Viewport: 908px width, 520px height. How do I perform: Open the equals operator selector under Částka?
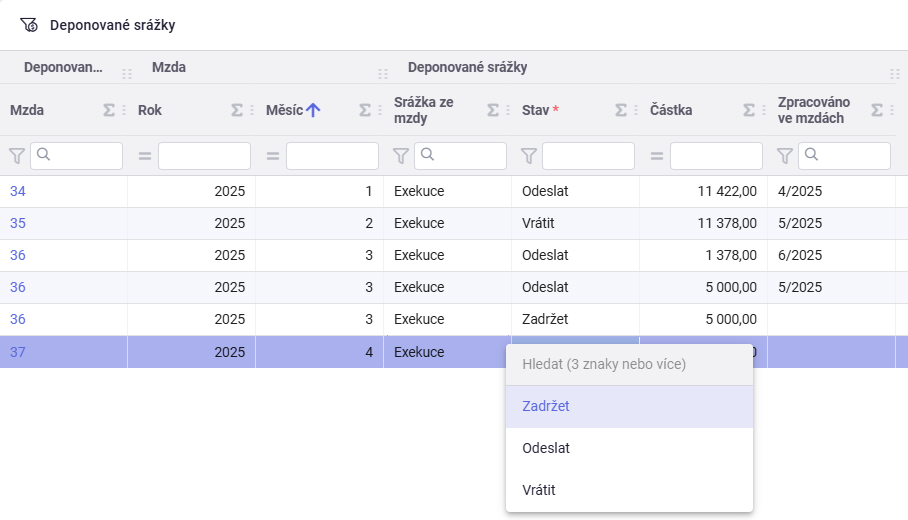[656, 156]
